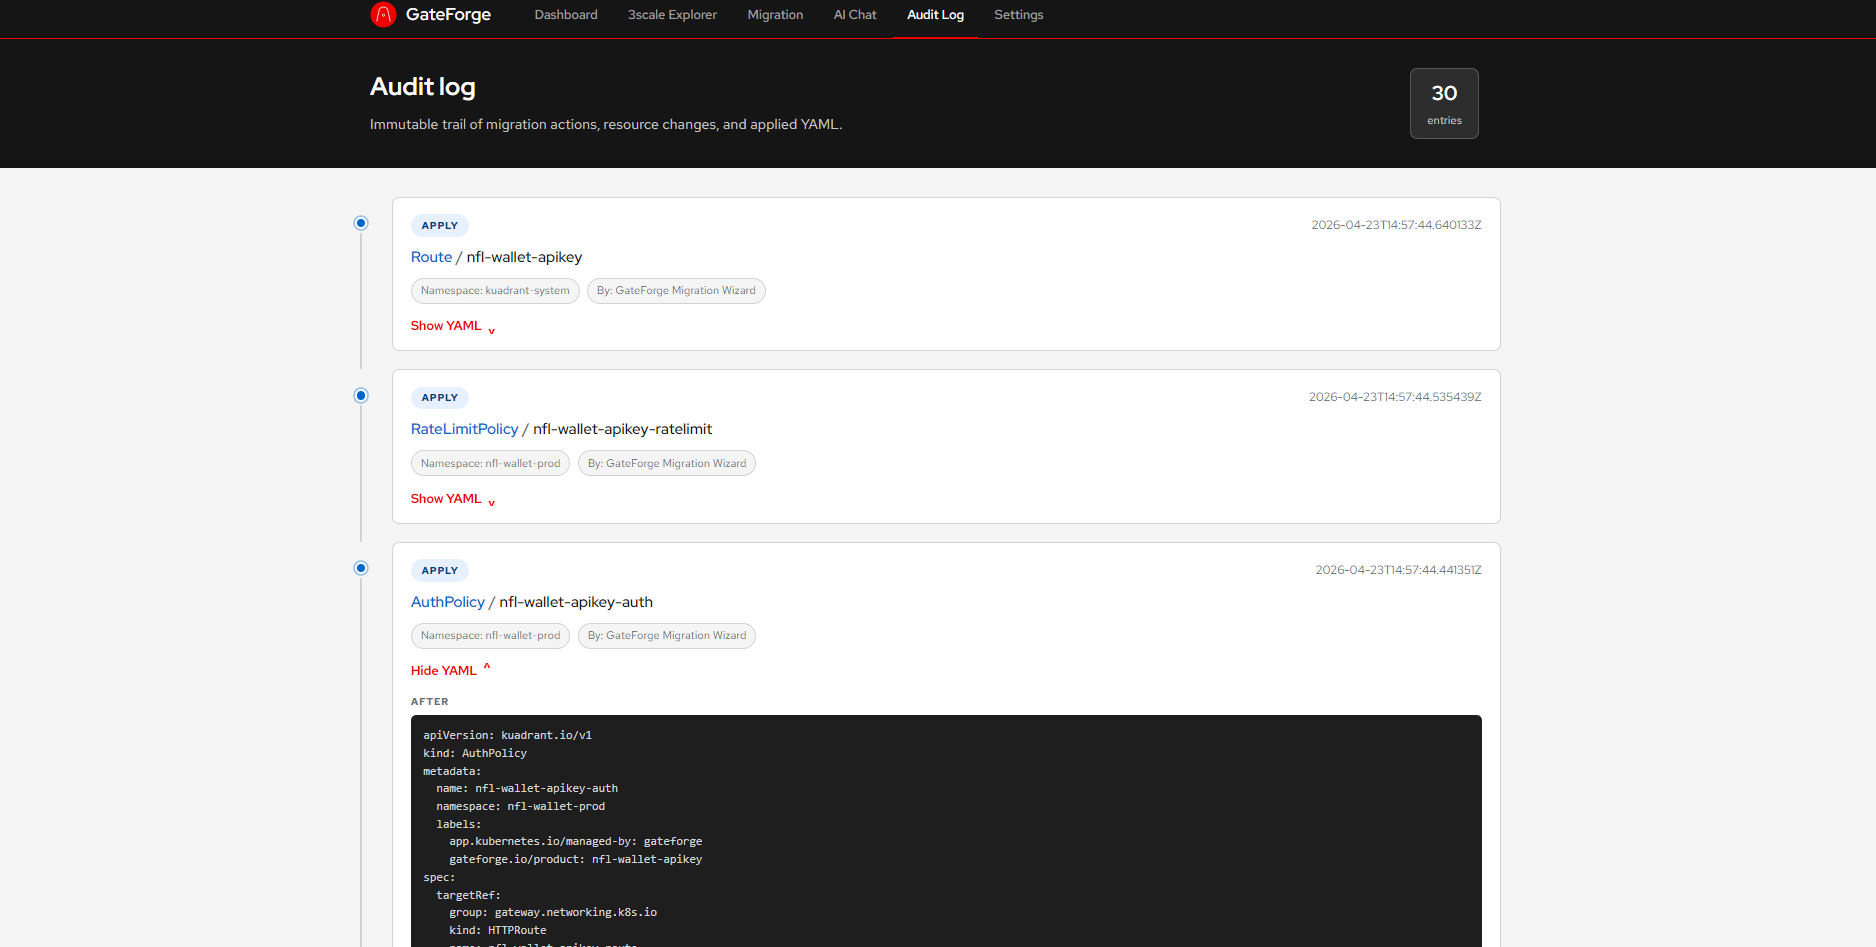Select the Audit Log tab

click(x=935, y=15)
